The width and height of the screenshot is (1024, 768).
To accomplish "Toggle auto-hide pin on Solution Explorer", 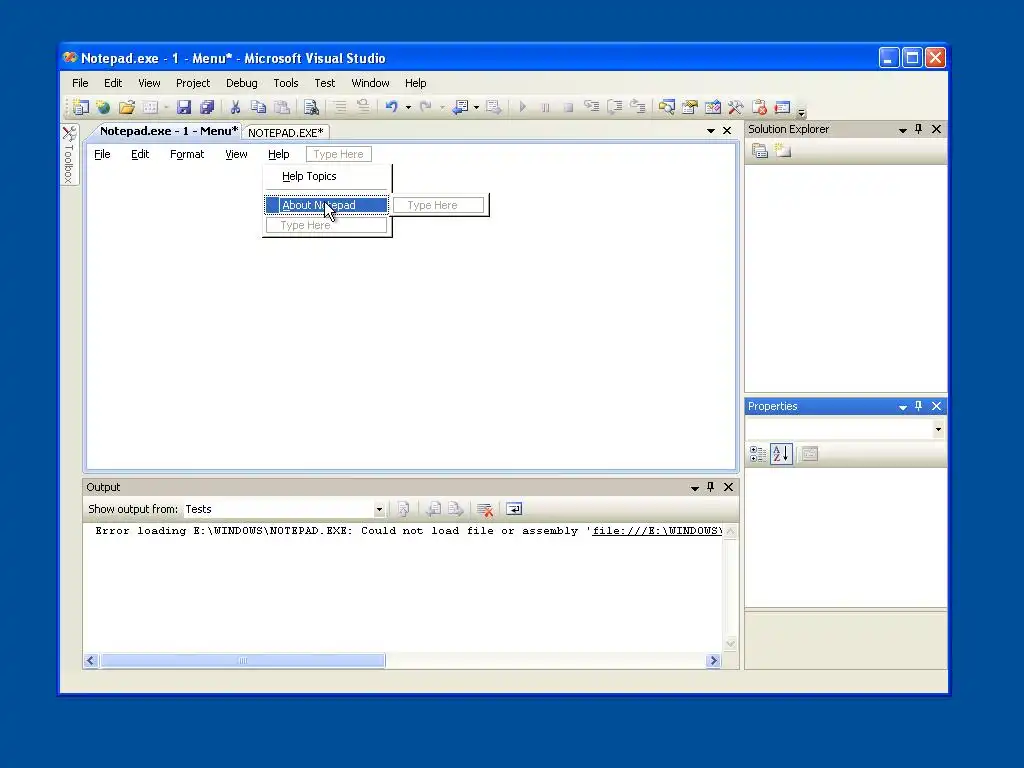I will 919,129.
